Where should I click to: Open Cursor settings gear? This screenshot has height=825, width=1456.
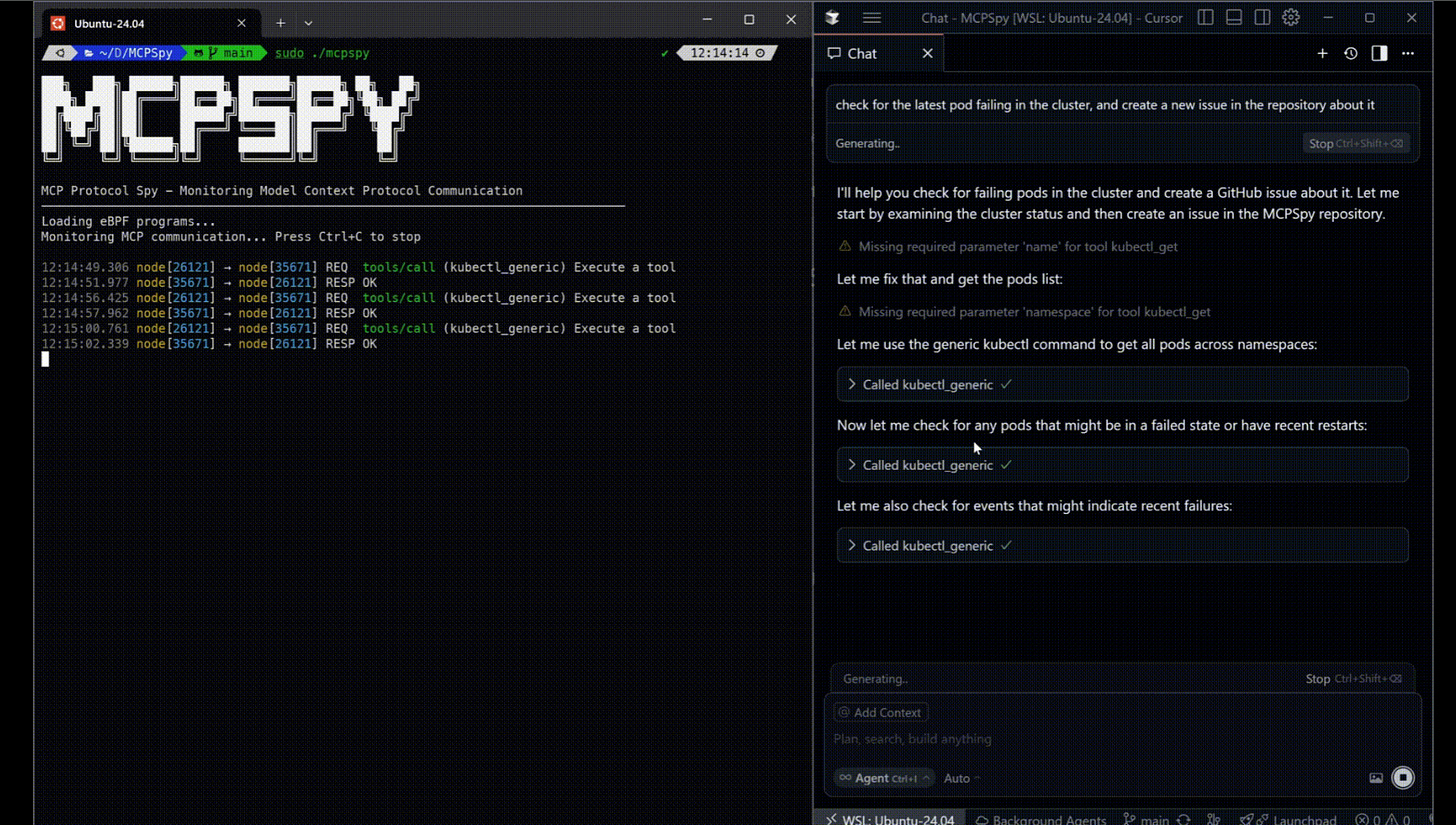[1291, 18]
